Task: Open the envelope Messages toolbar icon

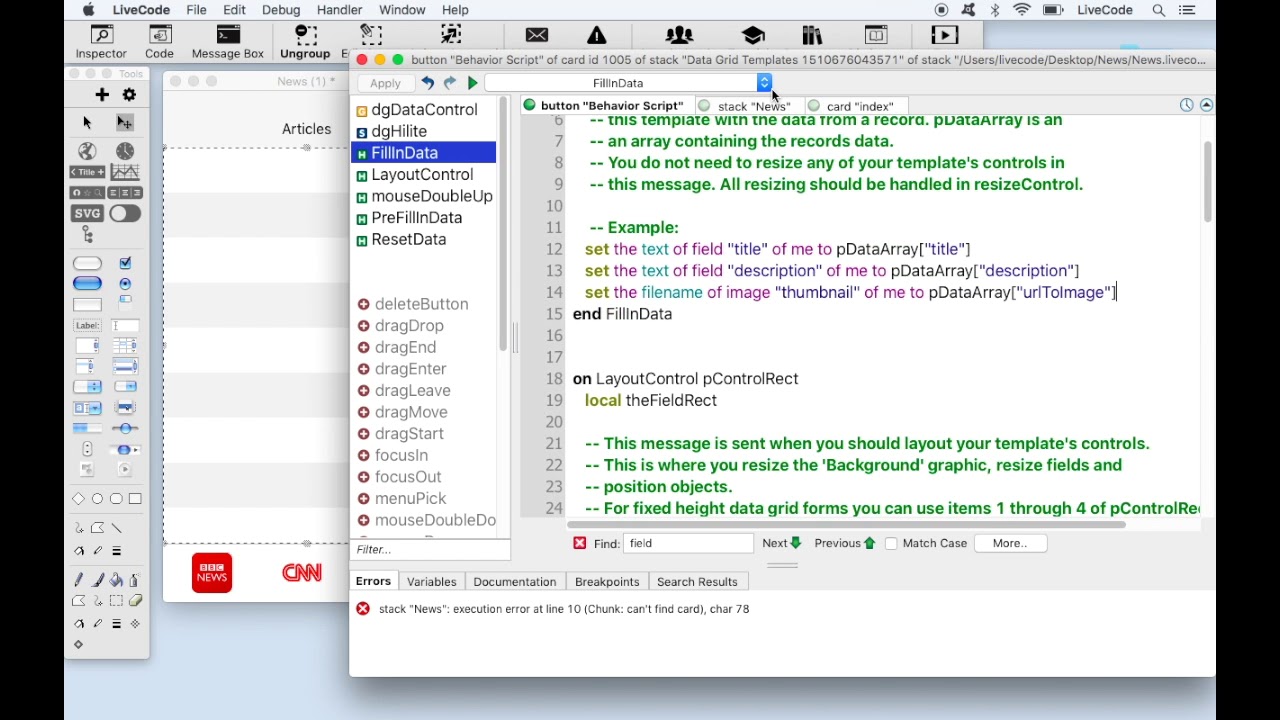Action: (537, 36)
